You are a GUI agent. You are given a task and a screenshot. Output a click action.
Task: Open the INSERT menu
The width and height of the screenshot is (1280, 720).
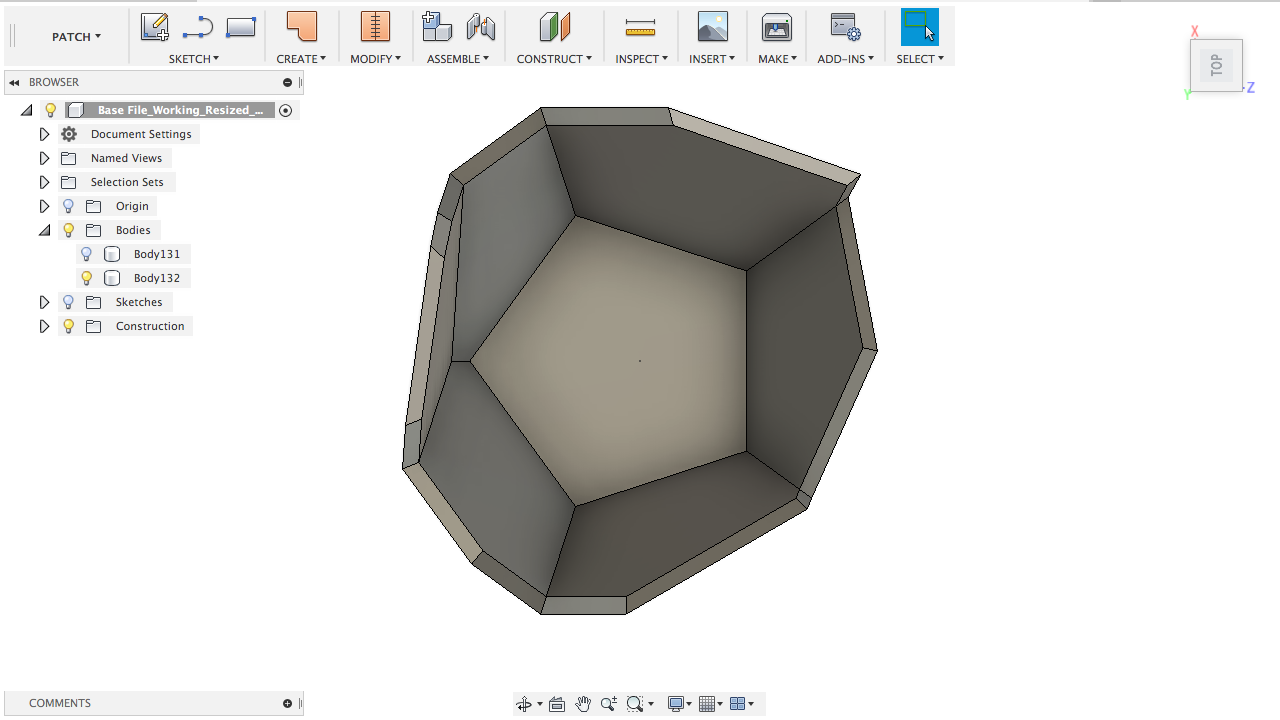point(712,59)
